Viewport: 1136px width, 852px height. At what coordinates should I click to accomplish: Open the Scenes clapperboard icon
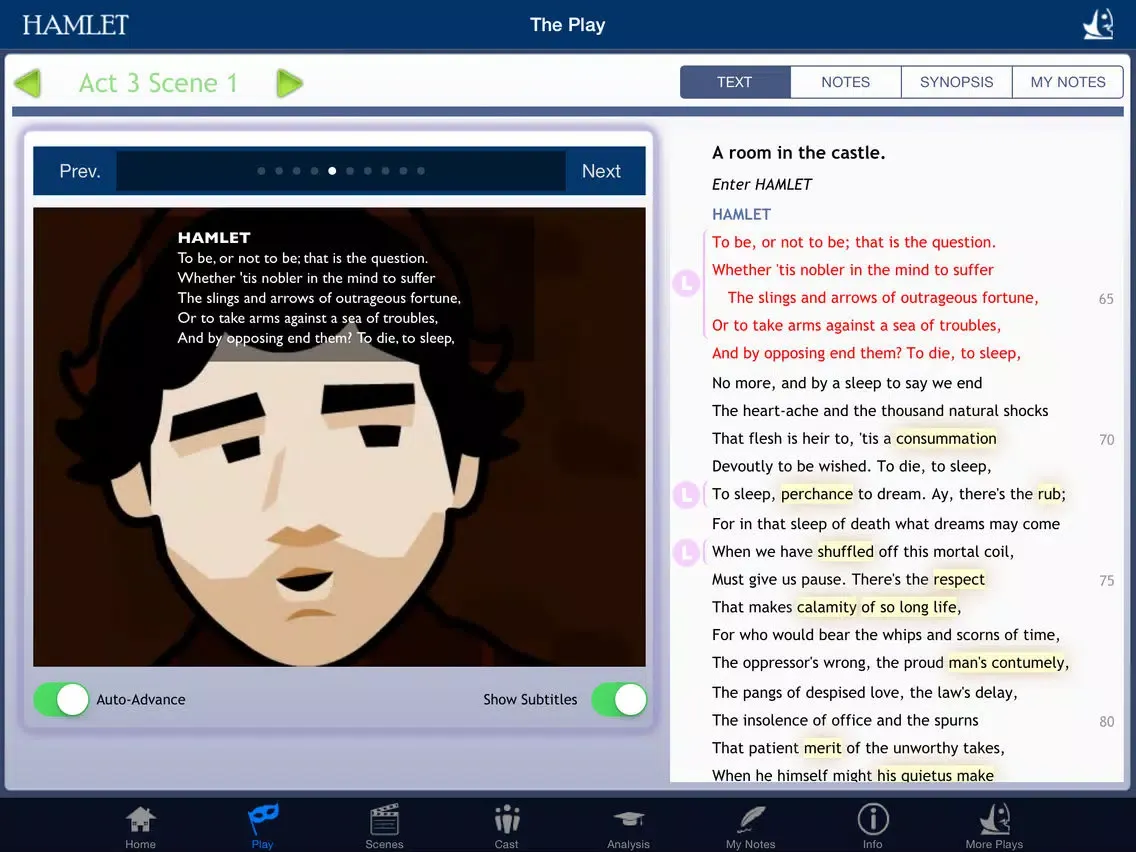(384, 827)
